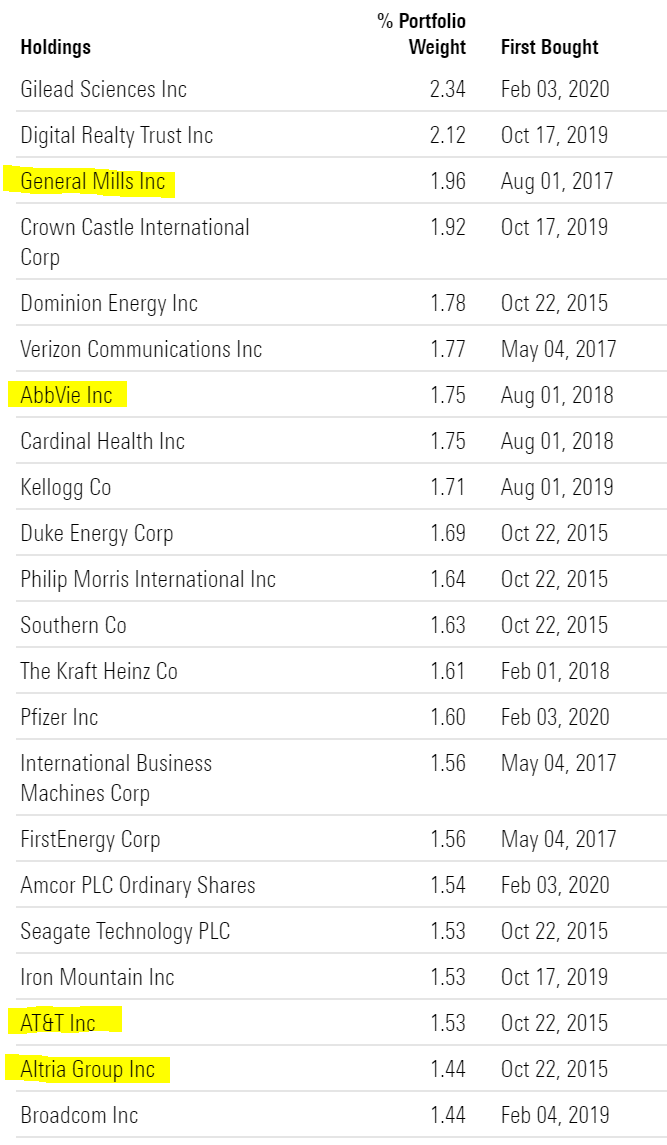Sort by First Bought column header
667x1145 pixels.
(x=549, y=47)
